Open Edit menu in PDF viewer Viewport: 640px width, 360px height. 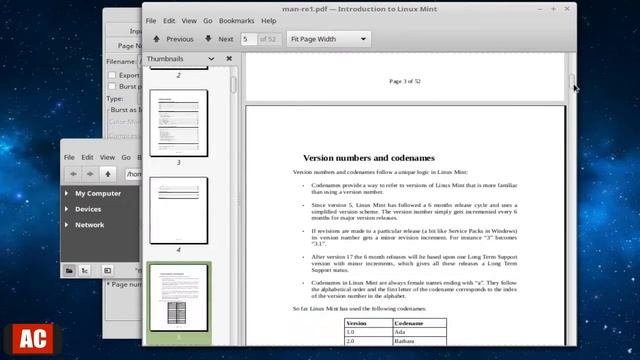pyautogui.click(x=169, y=21)
